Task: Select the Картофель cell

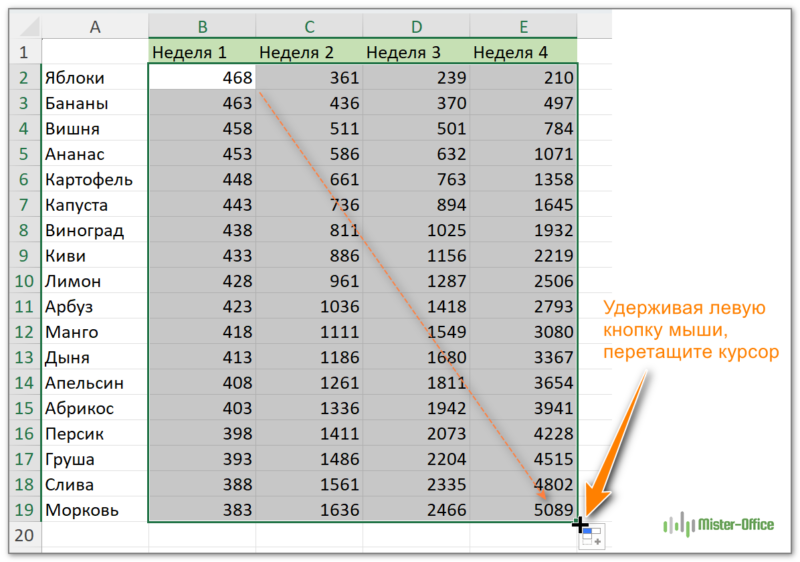Action: click(95, 179)
